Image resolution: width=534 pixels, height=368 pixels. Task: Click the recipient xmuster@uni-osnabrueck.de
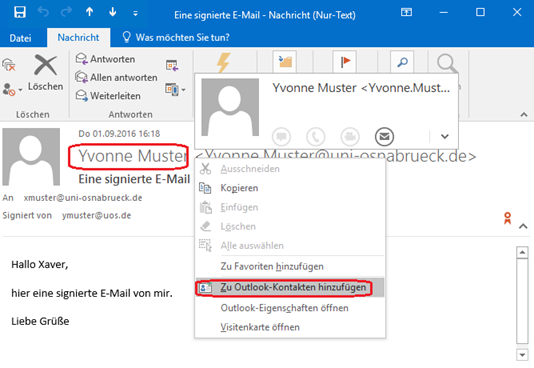[x=83, y=198]
